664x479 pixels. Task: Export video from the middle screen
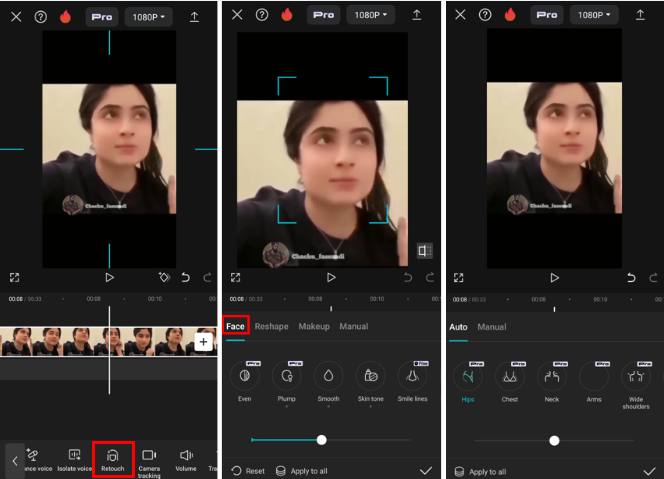[x=417, y=15]
